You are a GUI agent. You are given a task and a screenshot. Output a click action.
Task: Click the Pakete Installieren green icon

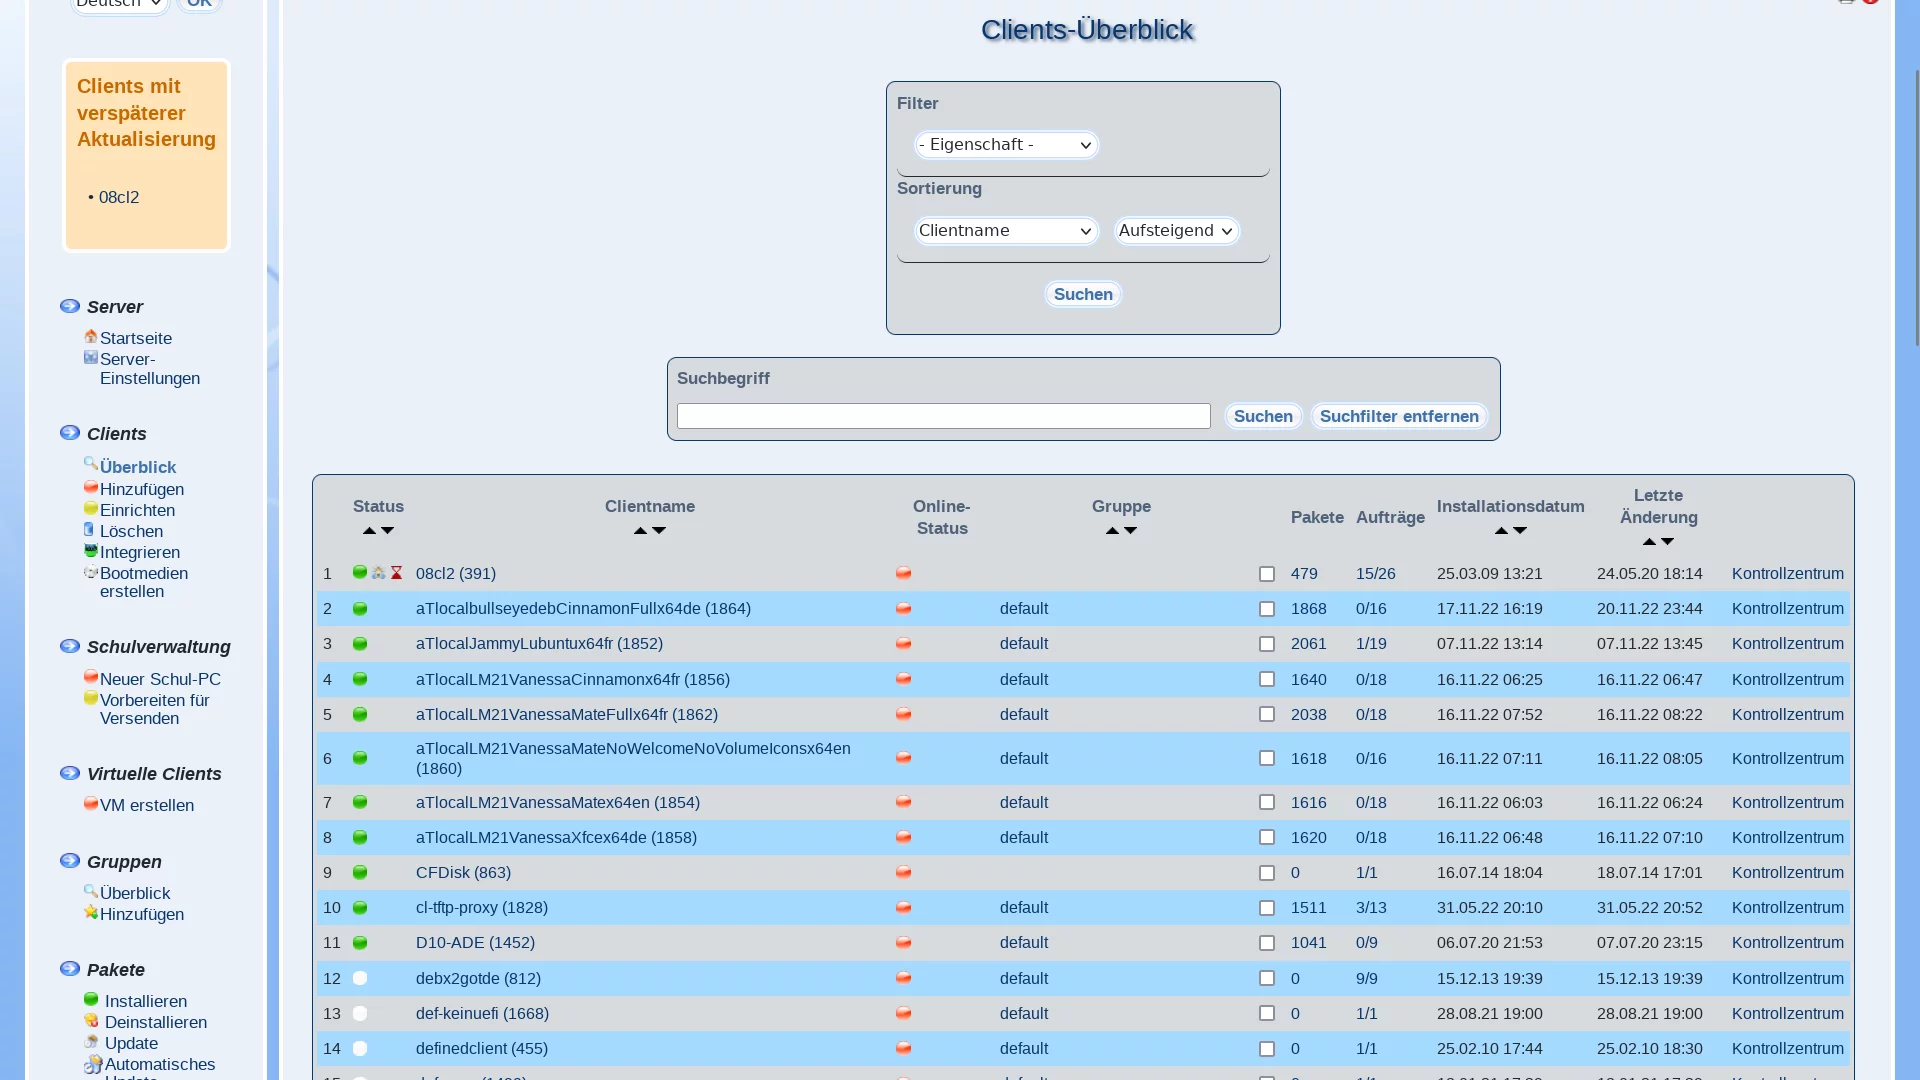91,999
